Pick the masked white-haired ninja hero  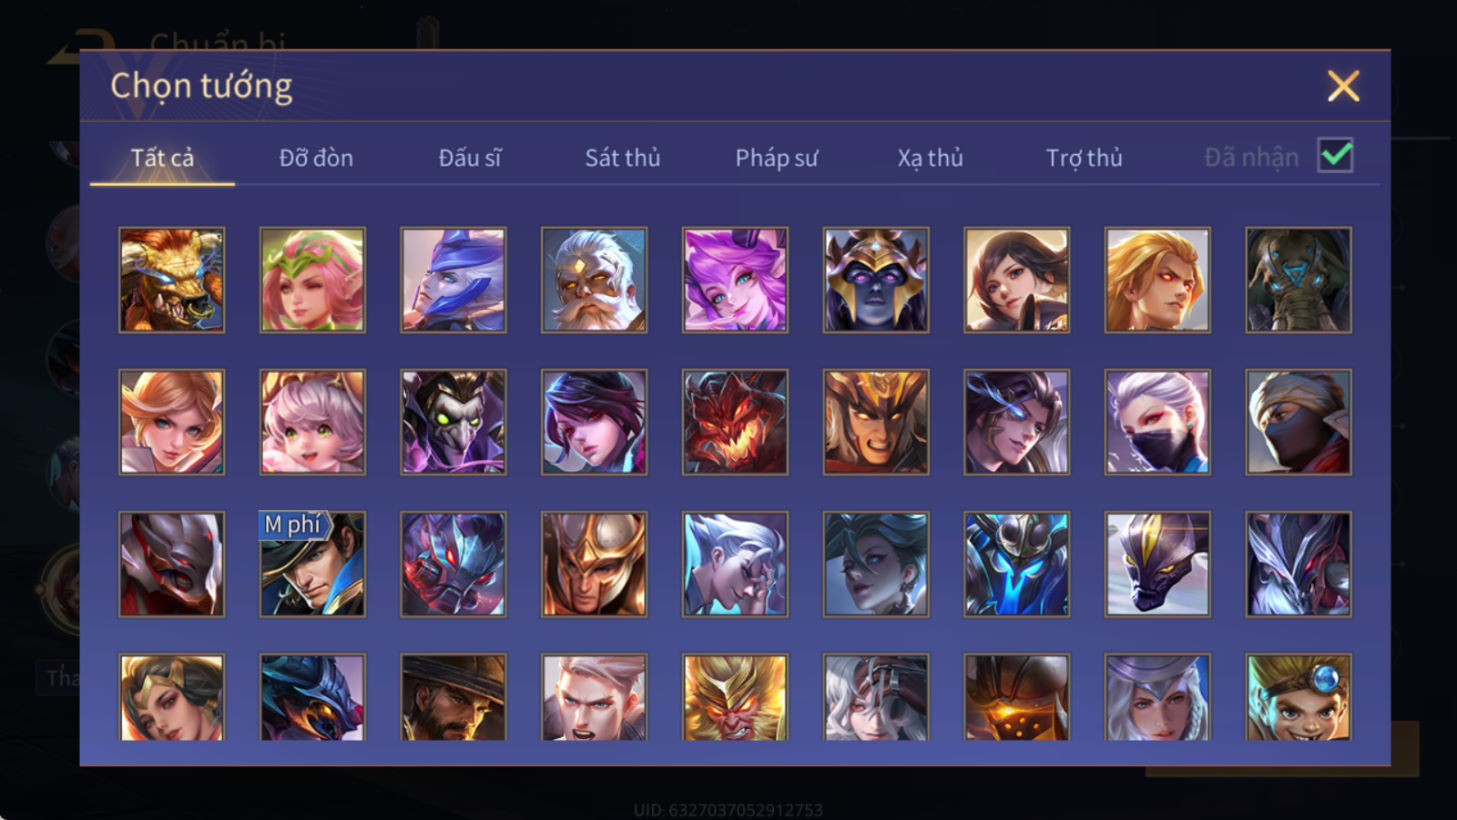1157,422
